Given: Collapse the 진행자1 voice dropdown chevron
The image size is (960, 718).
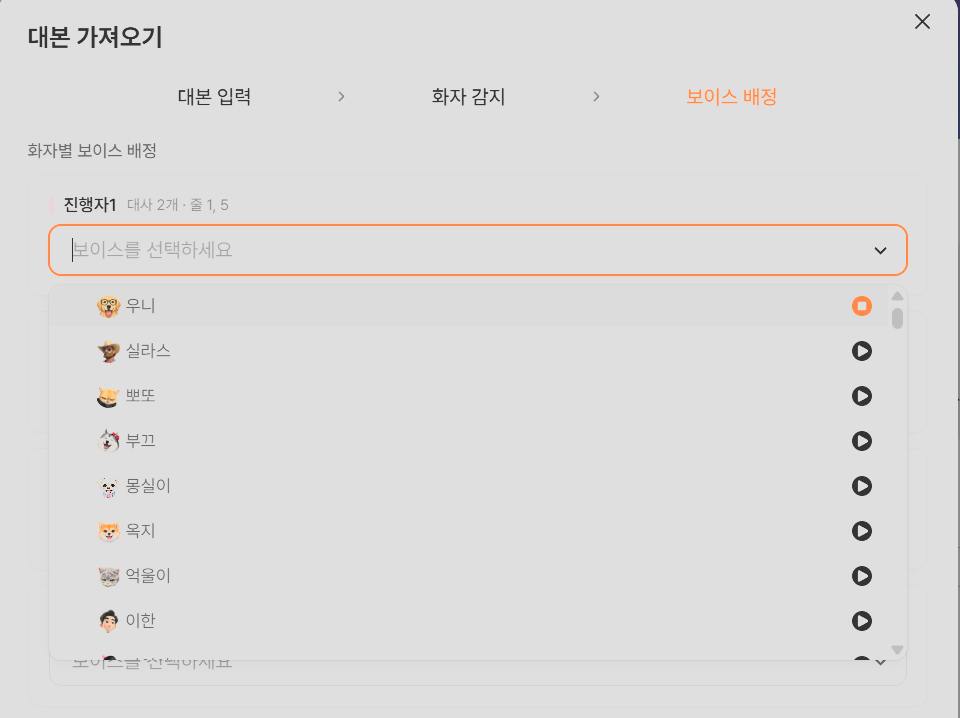Looking at the screenshot, I should [880, 250].
